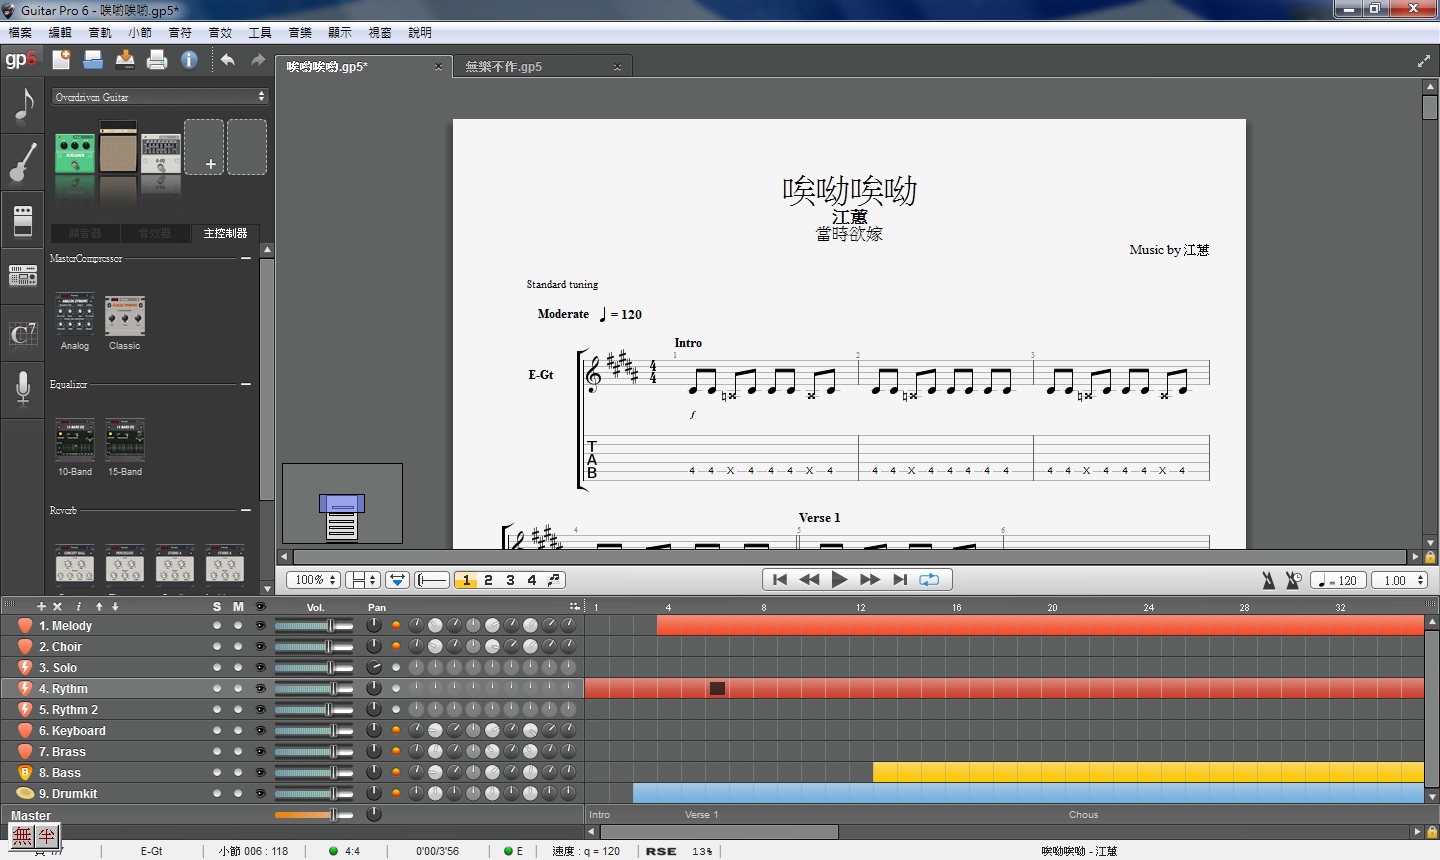Solo the 8. Bass track
1440x860 pixels.
217,772
